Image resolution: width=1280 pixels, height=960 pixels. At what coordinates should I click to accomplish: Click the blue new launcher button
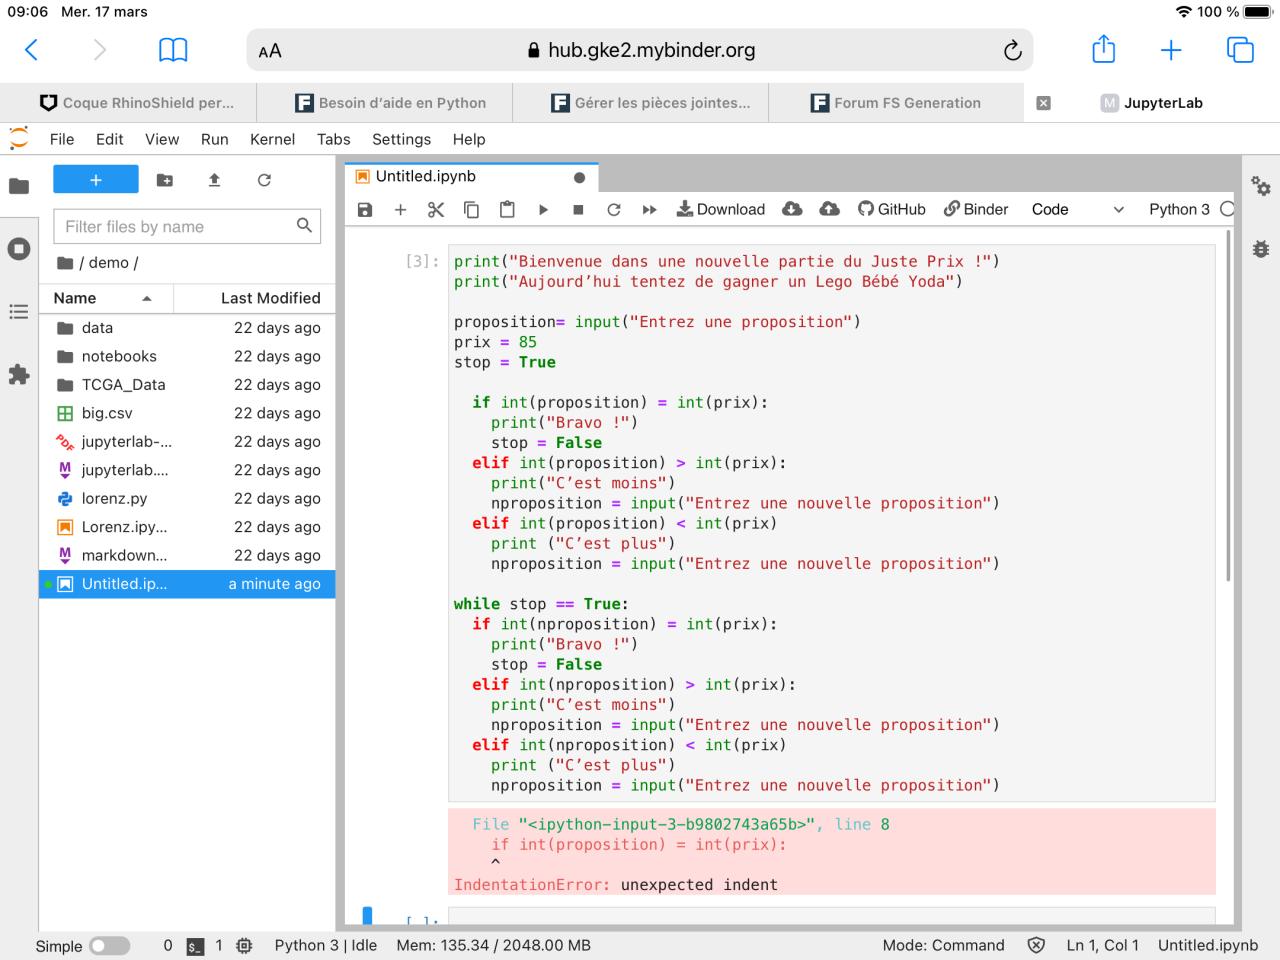(x=96, y=180)
